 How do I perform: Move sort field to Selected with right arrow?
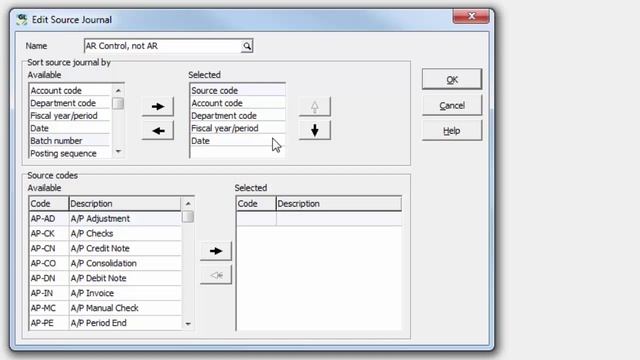point(158,107)
